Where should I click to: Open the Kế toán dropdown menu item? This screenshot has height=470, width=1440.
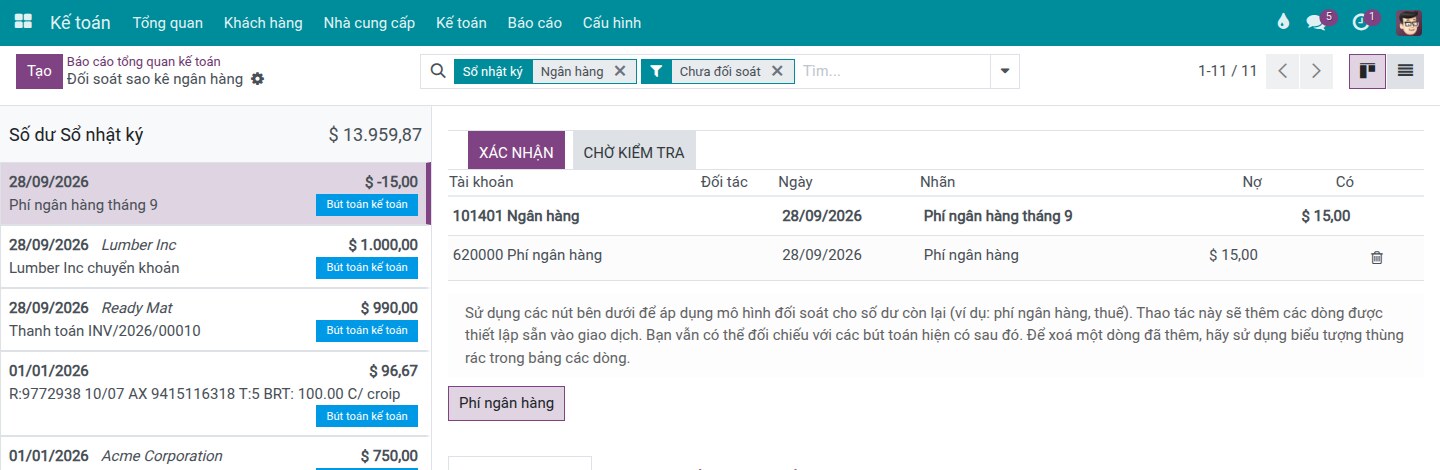461,22
